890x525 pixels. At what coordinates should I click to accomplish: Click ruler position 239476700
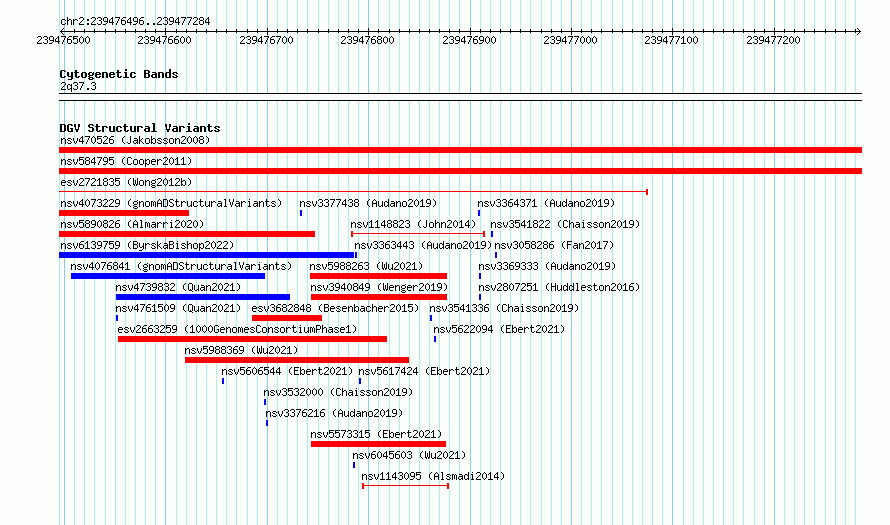[x=266, y=40]
